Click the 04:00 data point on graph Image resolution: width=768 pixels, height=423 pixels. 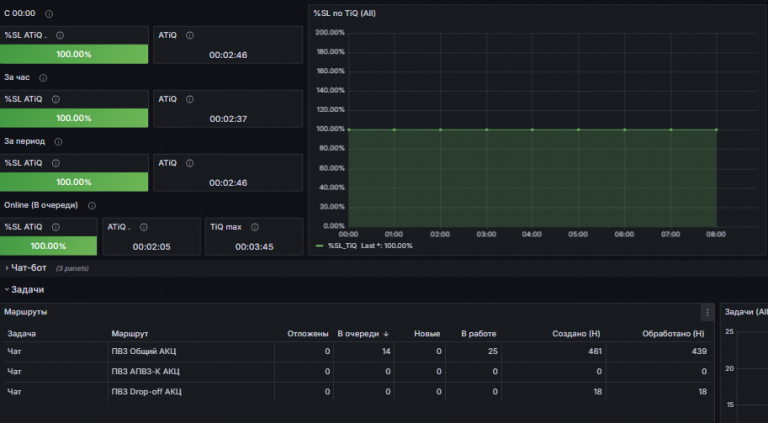click(x=532, y=130)
